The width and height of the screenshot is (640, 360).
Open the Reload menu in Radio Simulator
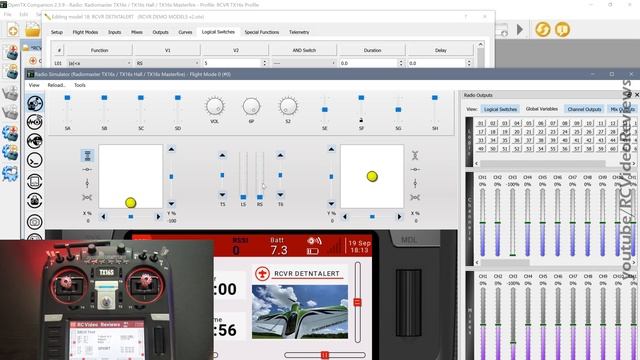[x=56, y=85]
